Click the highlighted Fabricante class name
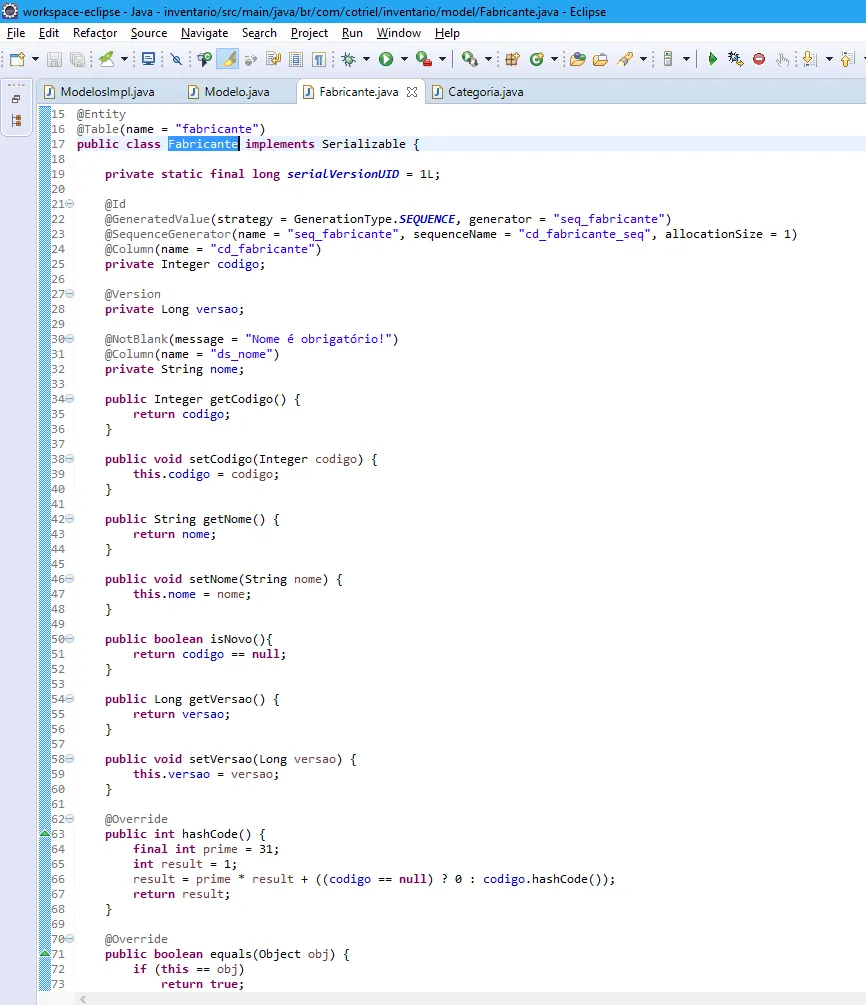The image size is (866, 1005). tap(203, 144)
